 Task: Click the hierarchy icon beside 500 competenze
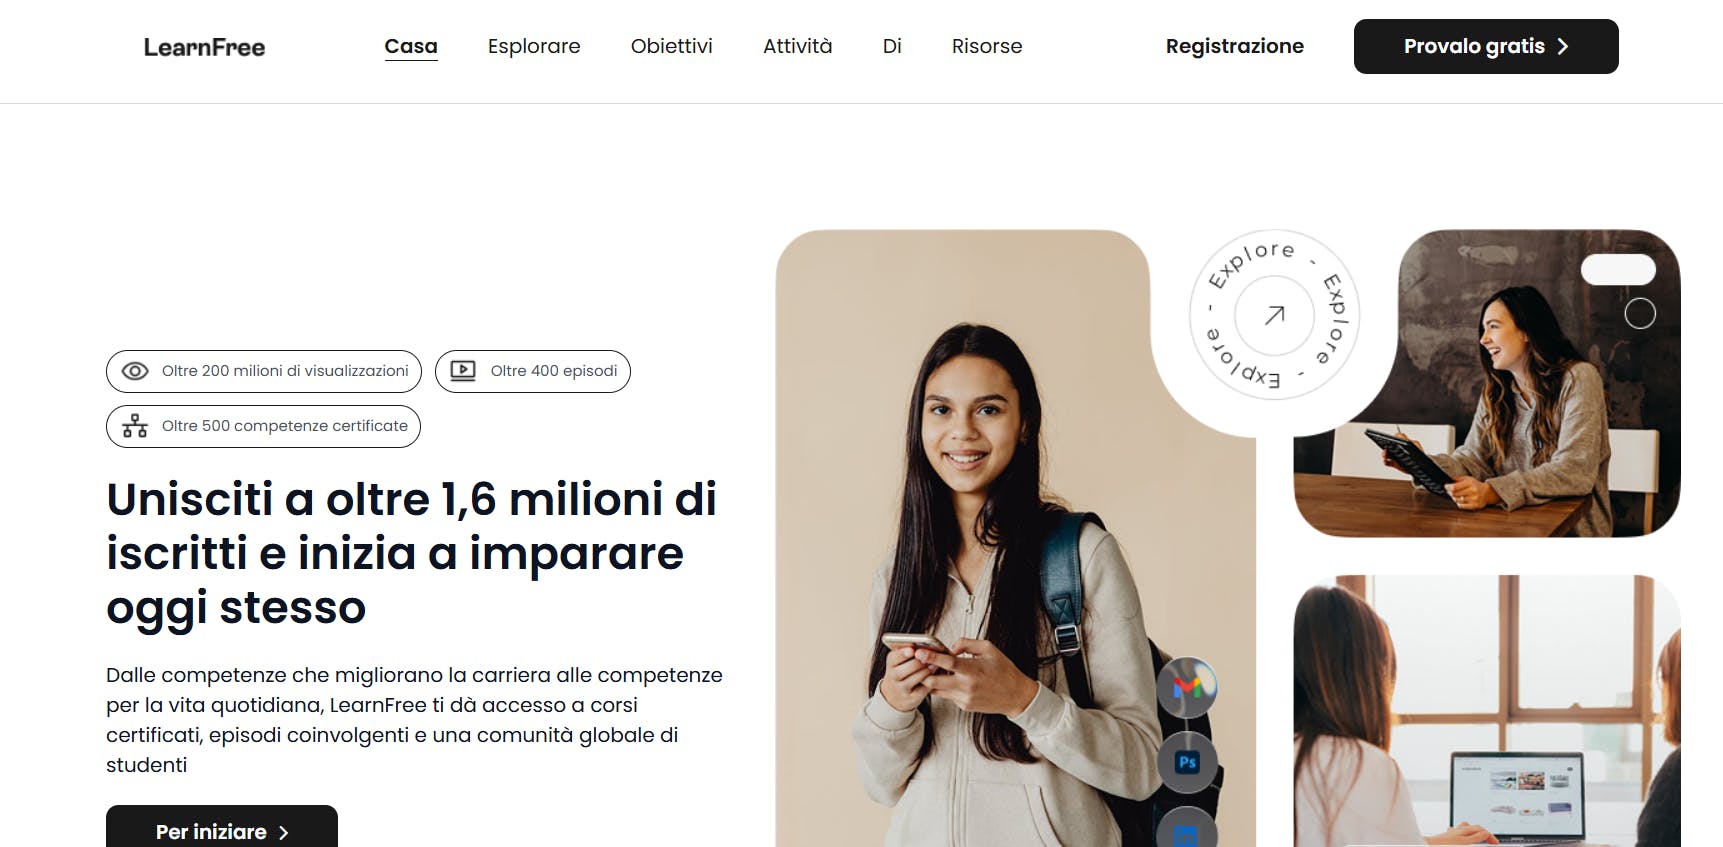pos(135,426)
